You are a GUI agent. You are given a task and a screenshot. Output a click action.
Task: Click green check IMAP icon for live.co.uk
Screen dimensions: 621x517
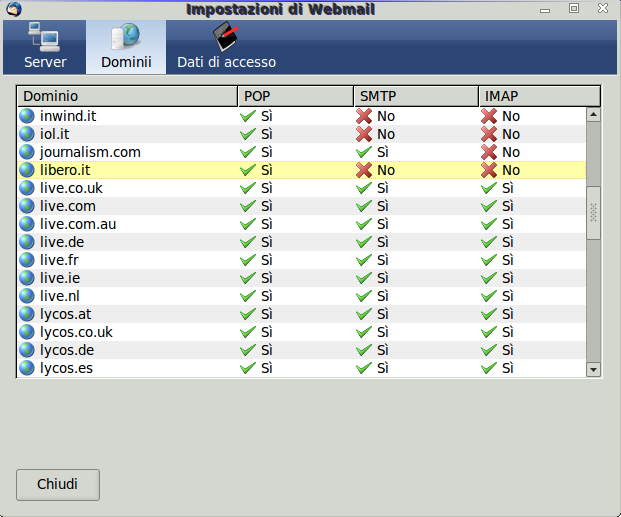click(489, 188)
